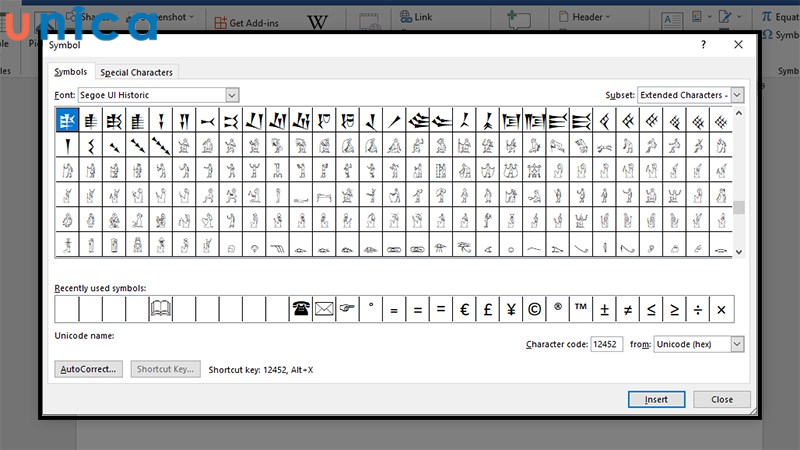Click the Font name text box

(152, 95)
